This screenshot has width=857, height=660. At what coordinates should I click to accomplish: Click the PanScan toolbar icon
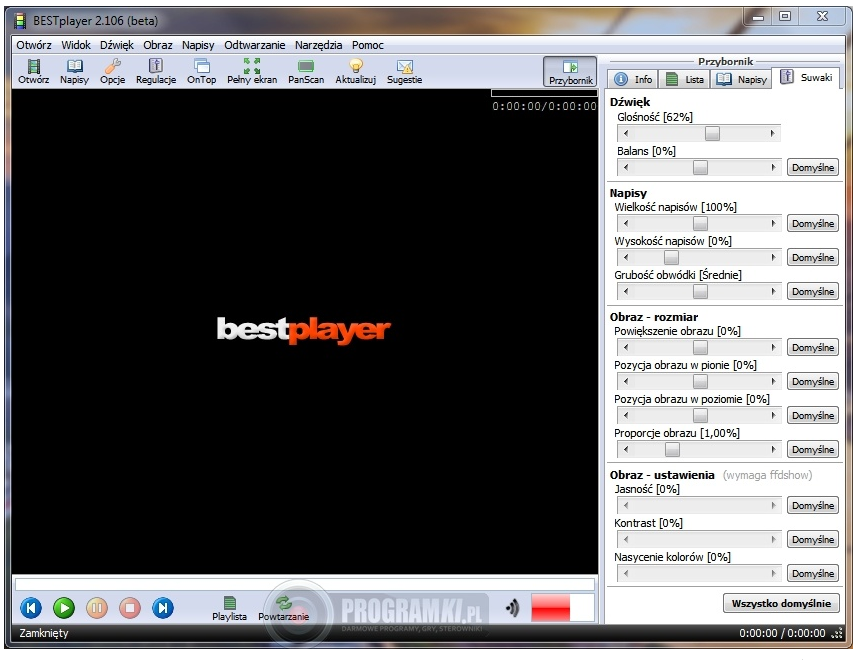[306, 72]
